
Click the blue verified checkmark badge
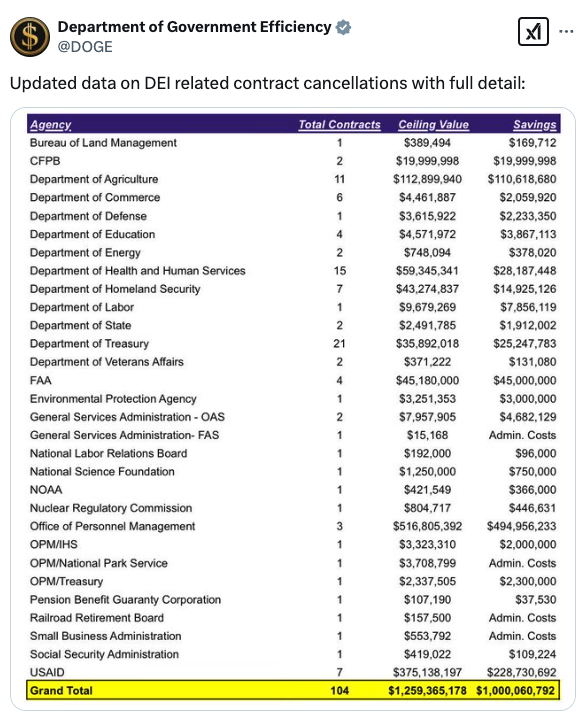343,27
